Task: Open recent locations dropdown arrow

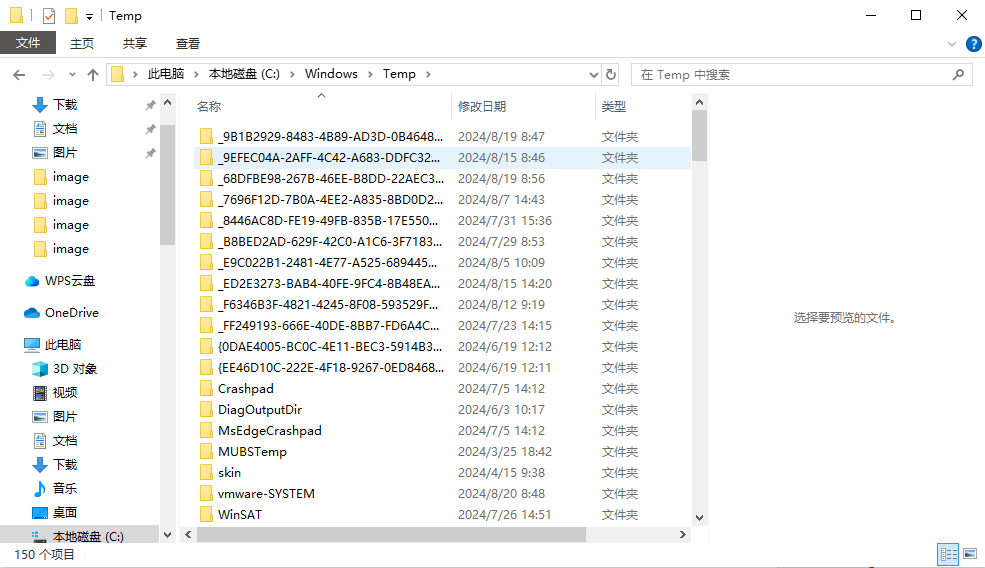Action: 72,75
